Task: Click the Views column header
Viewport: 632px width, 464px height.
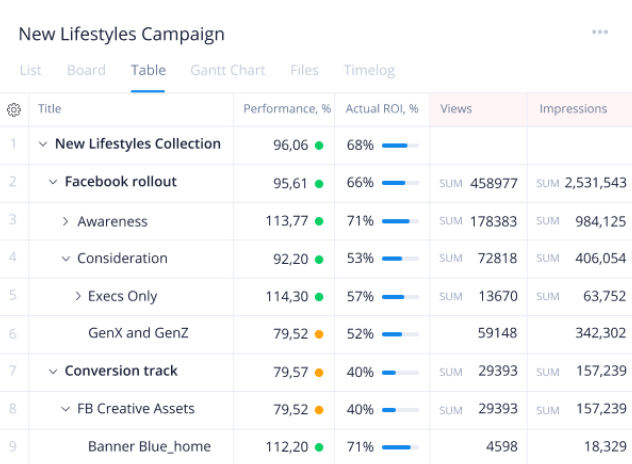Action: (456, 109)
